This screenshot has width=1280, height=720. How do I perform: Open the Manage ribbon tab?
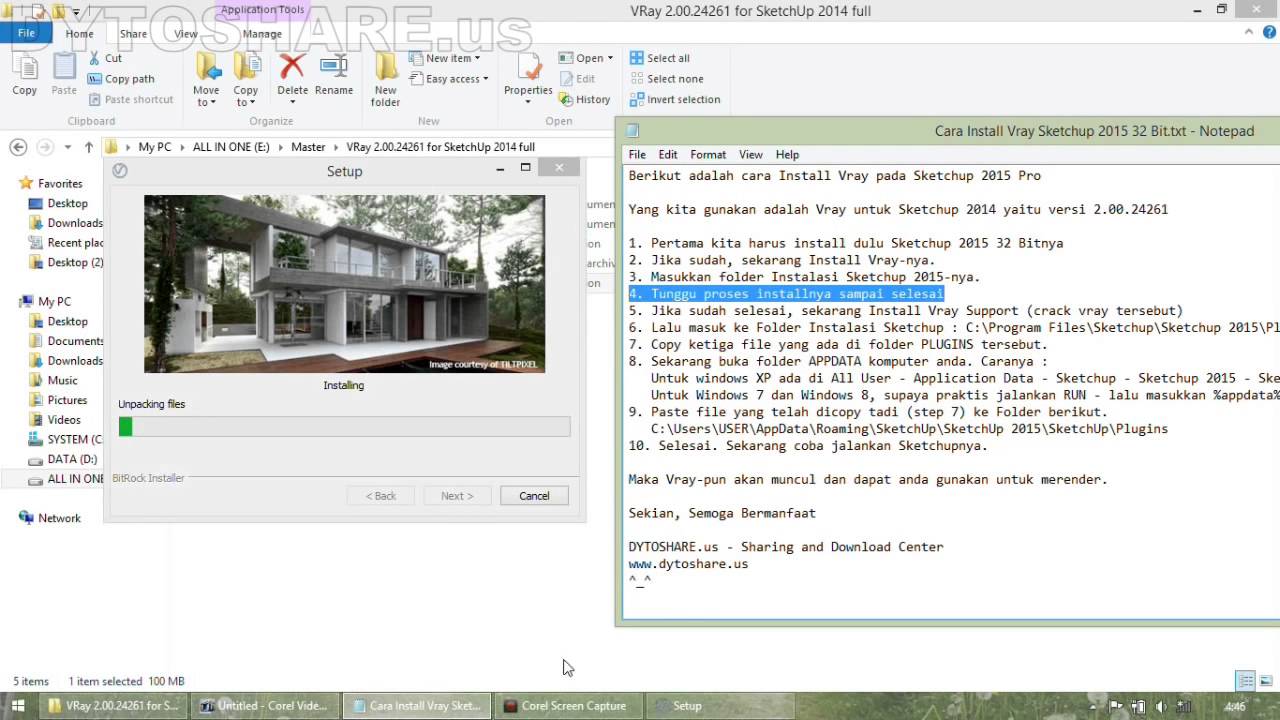[262, 33]
